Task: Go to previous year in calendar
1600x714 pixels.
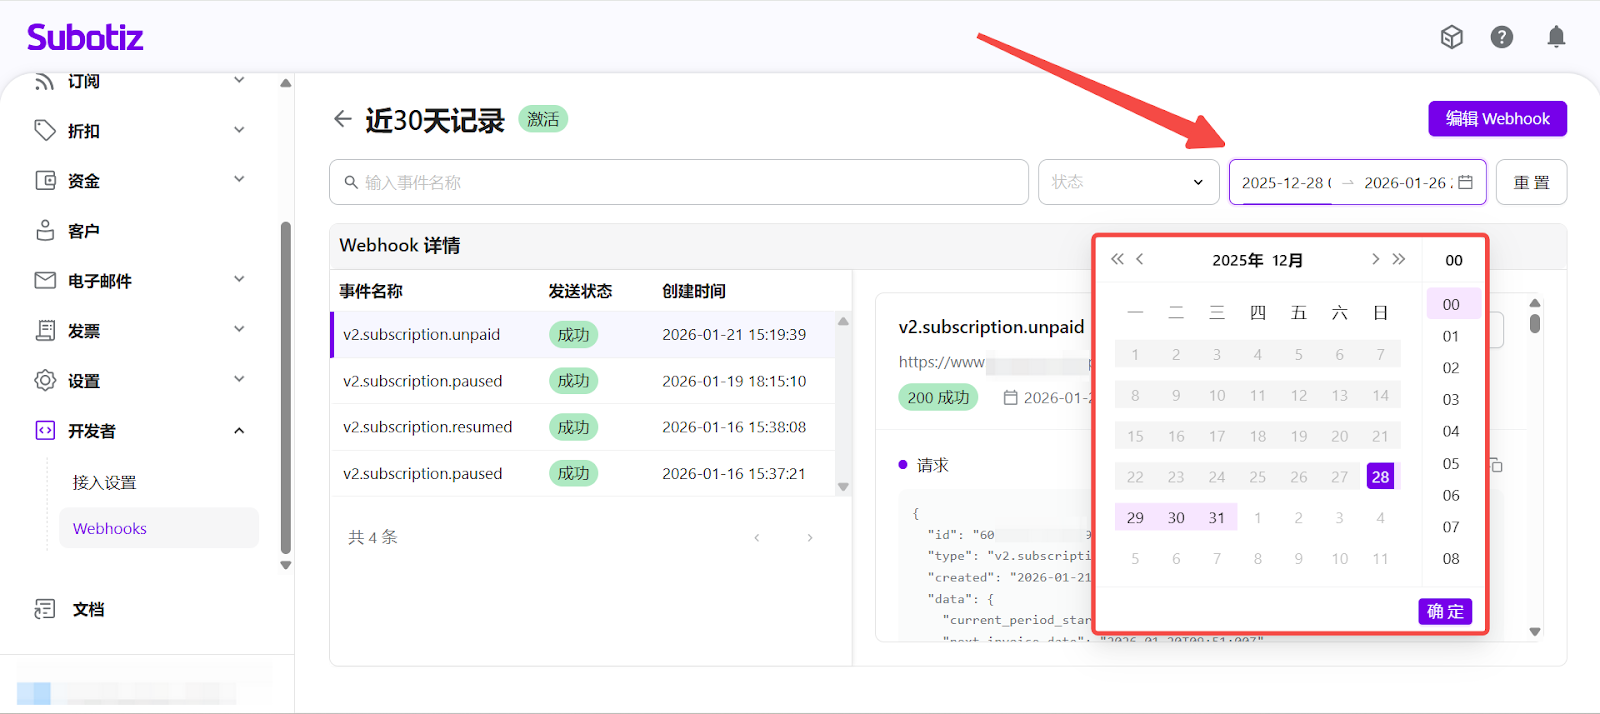Action: click(1117, 259)
